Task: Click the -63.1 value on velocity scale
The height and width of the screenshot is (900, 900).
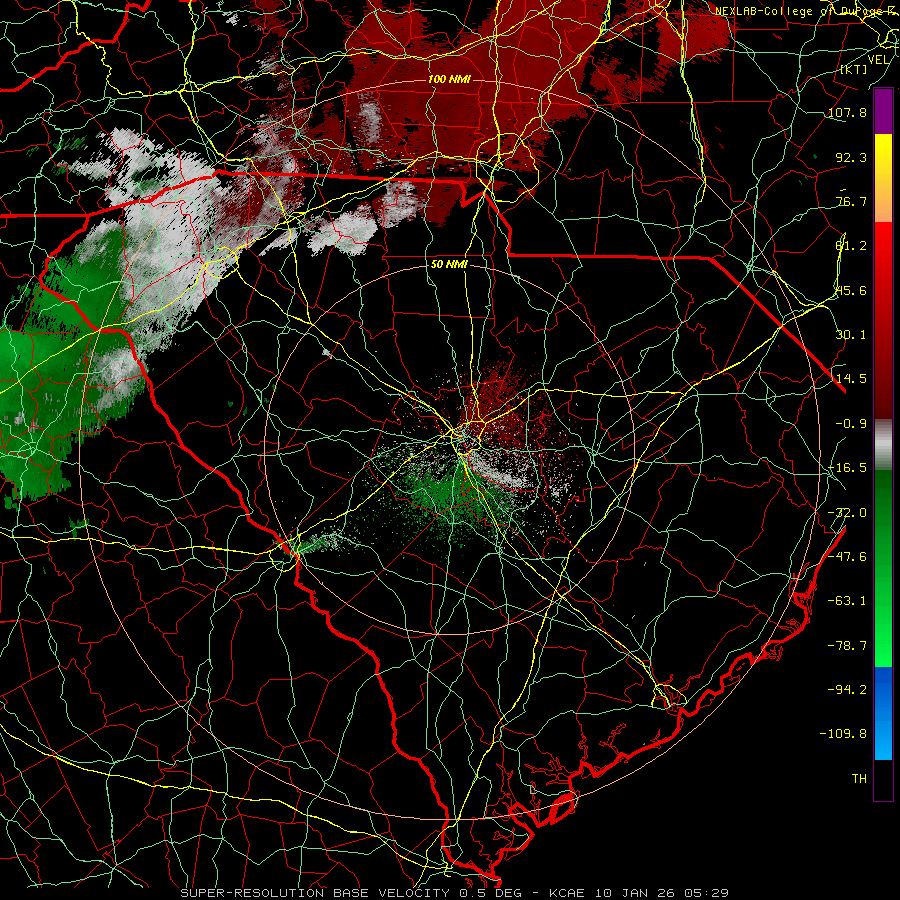Action: pyautogui.click(x=847, y=601)
